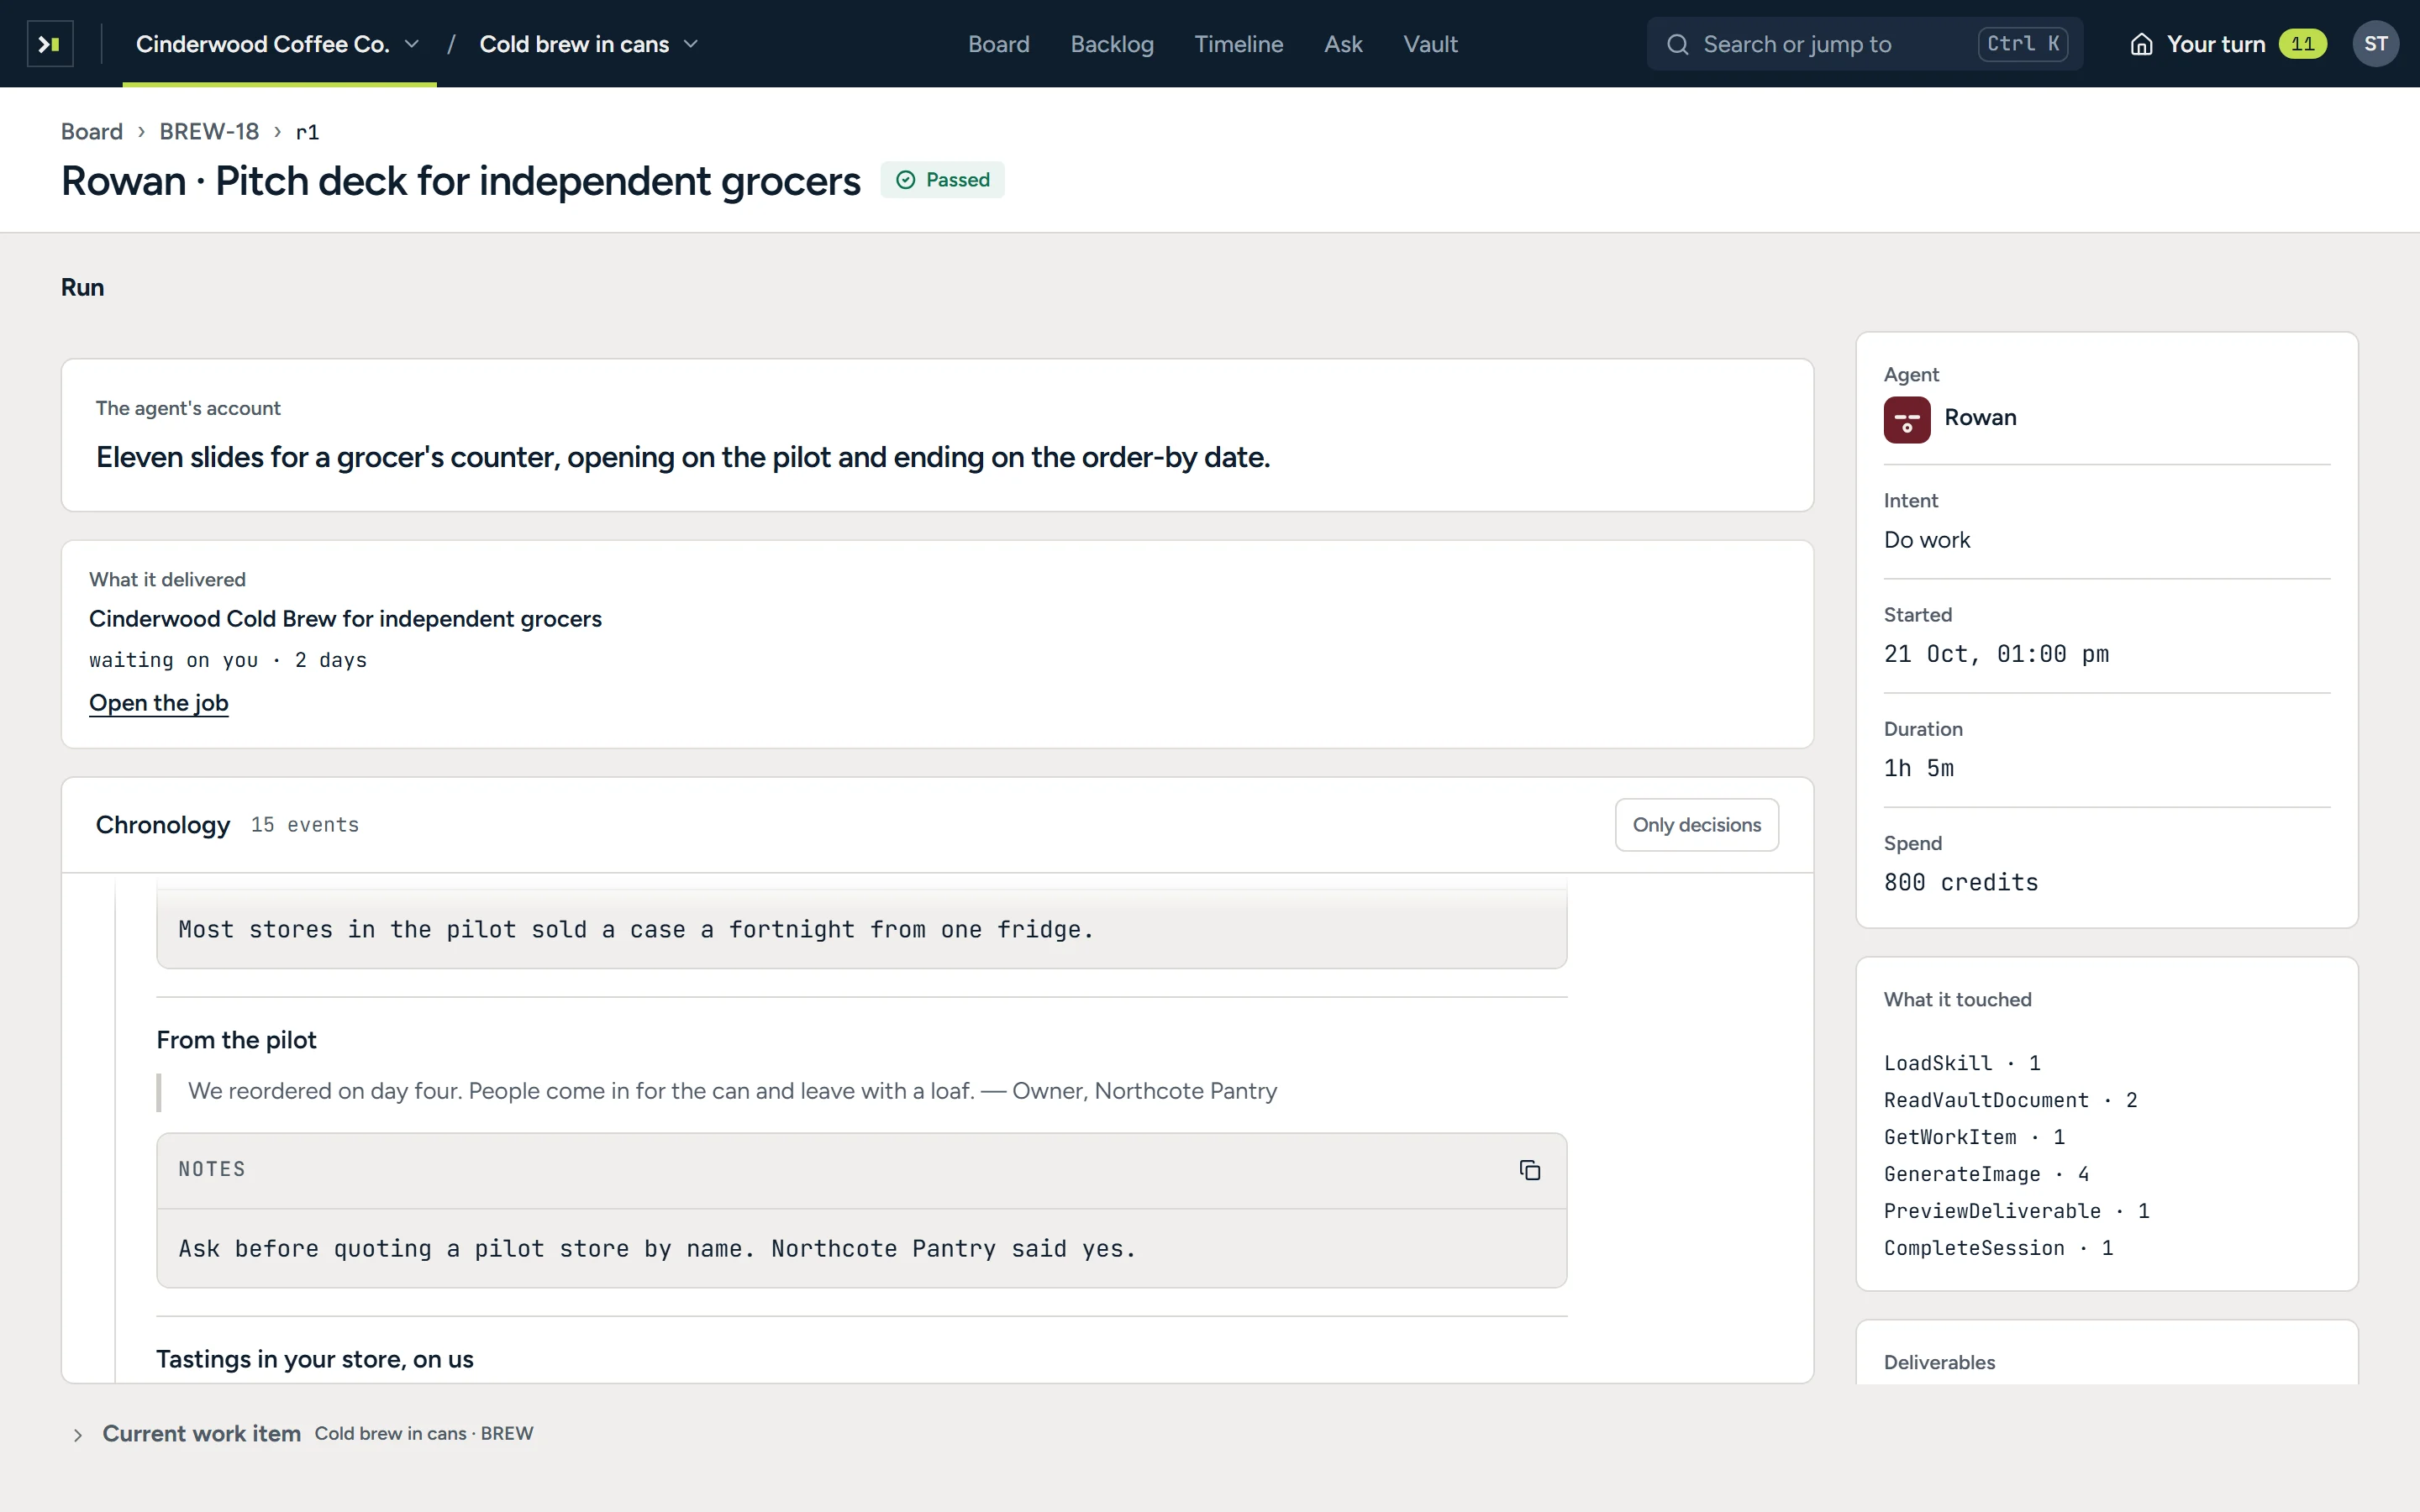This screenshot has height=1512, width=2420.
Task: Open the Cinderwood Coffee Co. workspace dropdown
Action: tap(278, 44)
